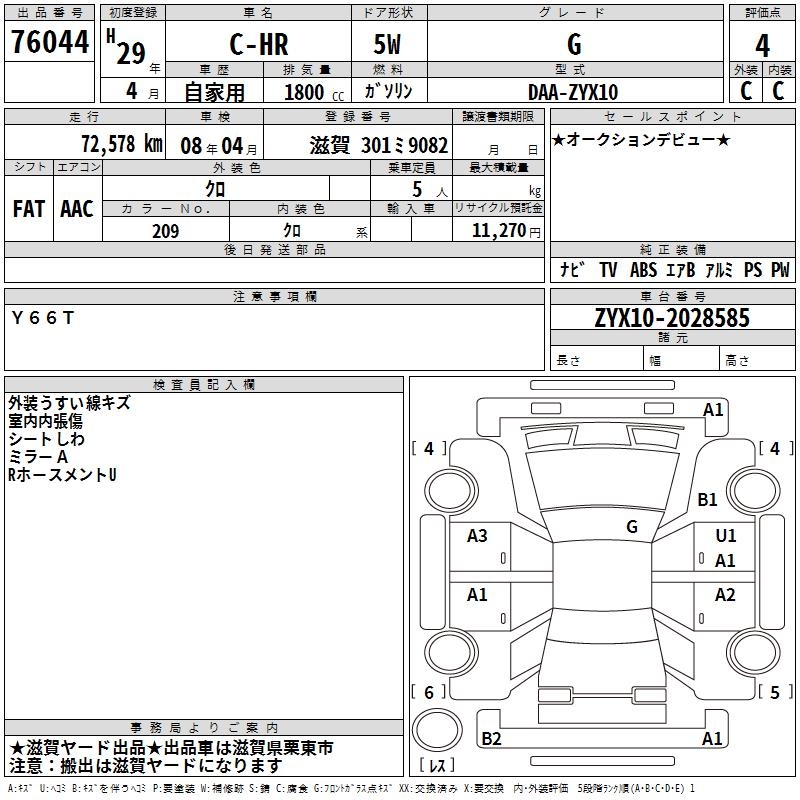Click the rear tire depth value [6]
This screenshot has height=800, width=800.
(x=429, y=692)
